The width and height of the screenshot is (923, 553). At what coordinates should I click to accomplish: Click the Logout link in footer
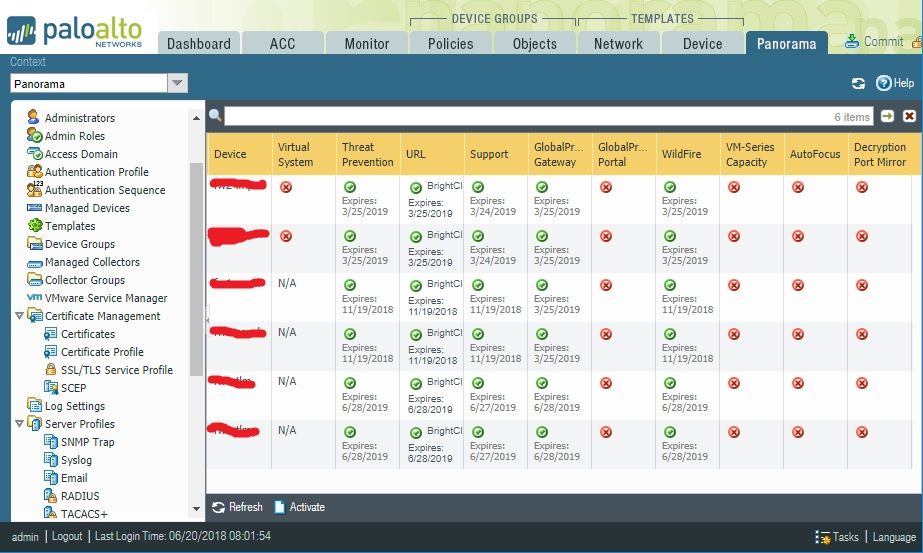coord(67,536)
